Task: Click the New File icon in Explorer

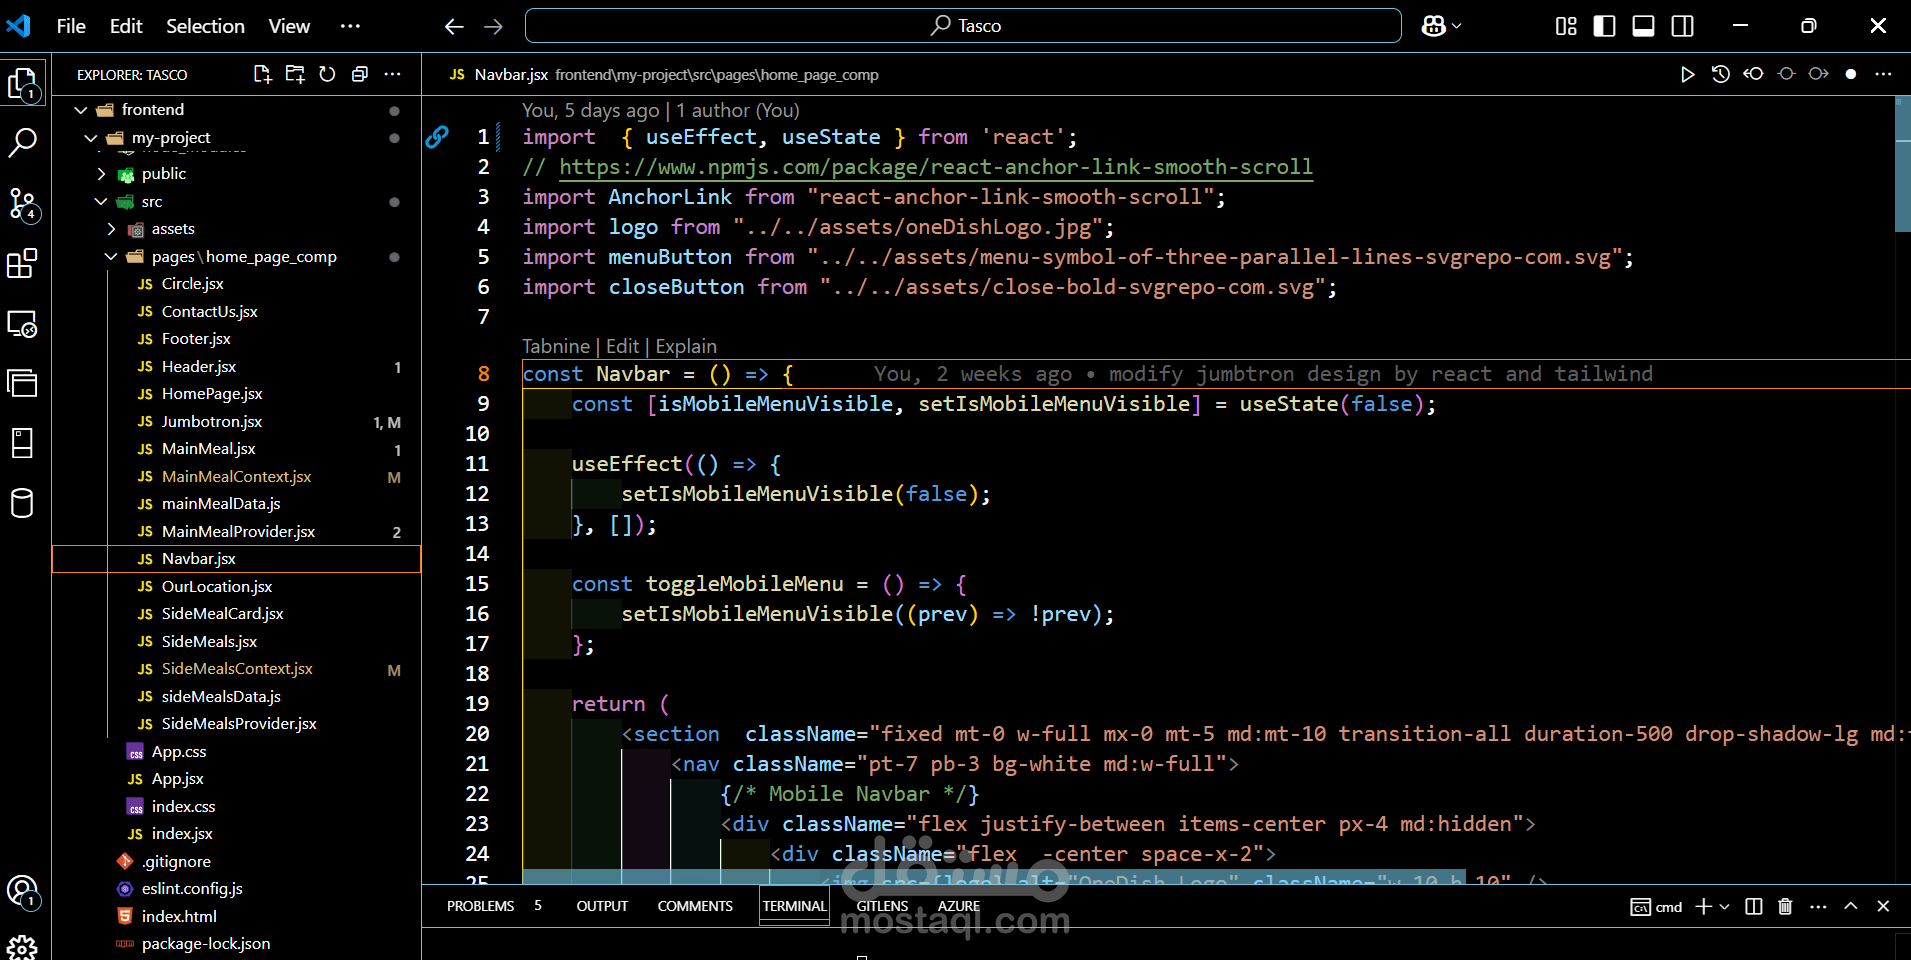Action: point(262,74)
